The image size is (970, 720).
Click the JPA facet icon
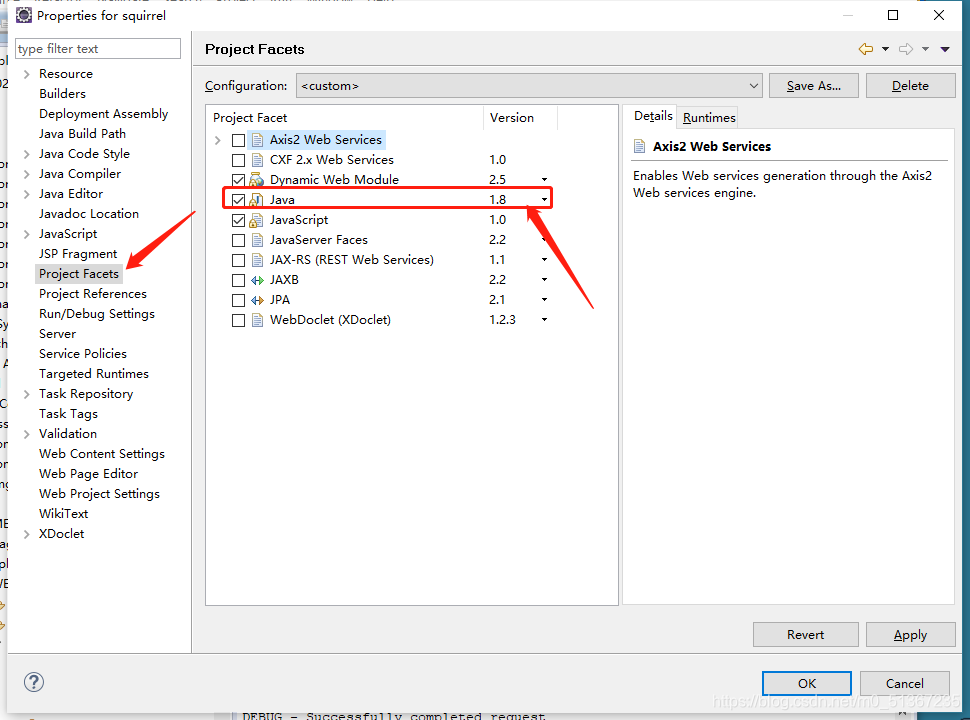point(257,300)
